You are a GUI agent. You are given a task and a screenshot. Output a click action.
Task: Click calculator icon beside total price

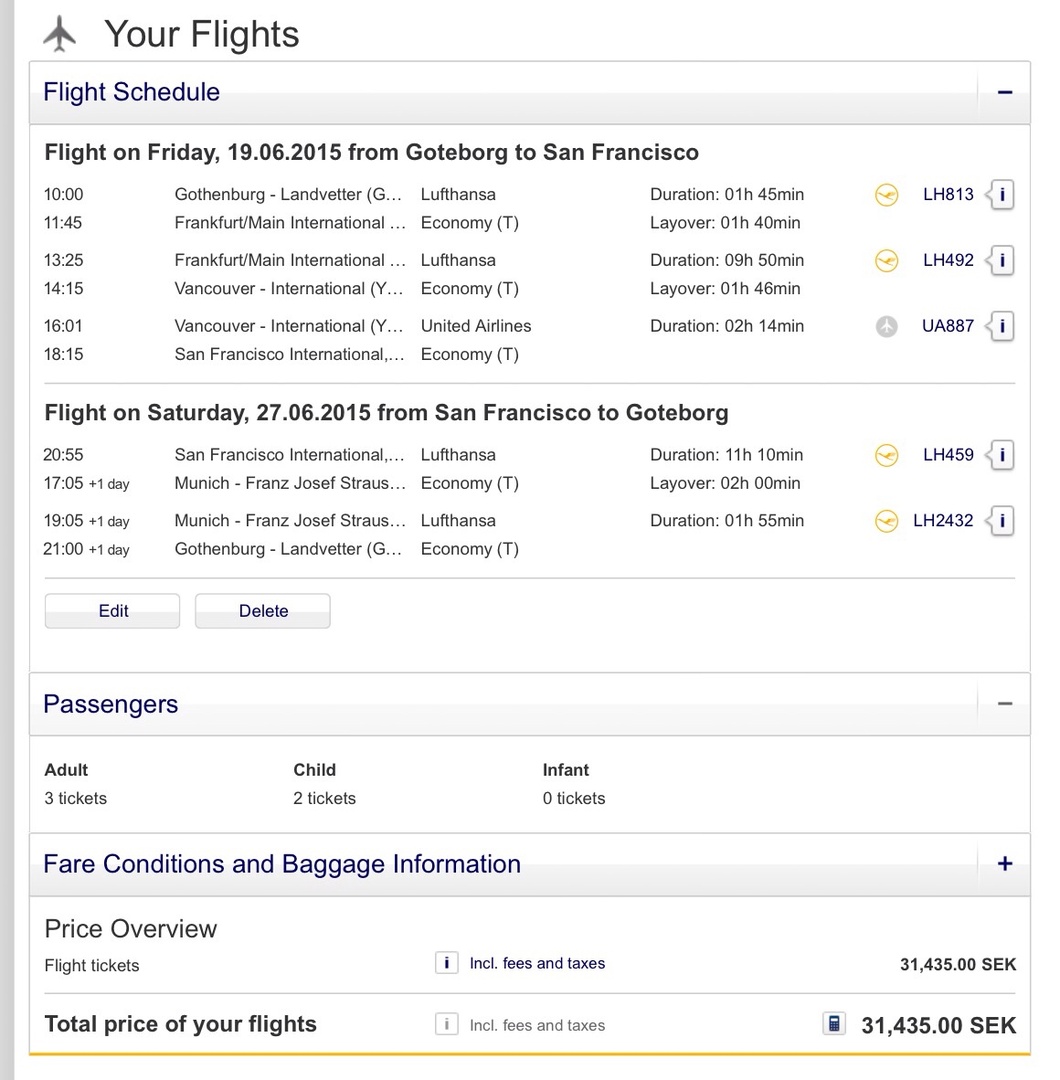pyautogui.click(x=833, y=1024)
